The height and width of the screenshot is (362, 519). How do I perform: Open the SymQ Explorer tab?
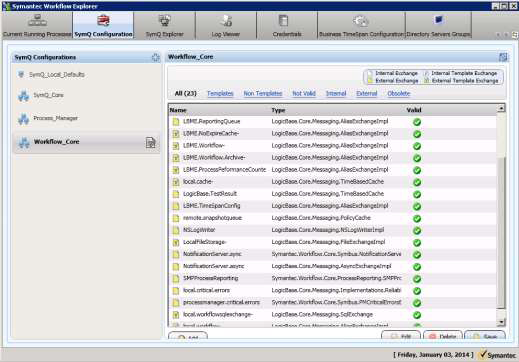coord(164,26)
